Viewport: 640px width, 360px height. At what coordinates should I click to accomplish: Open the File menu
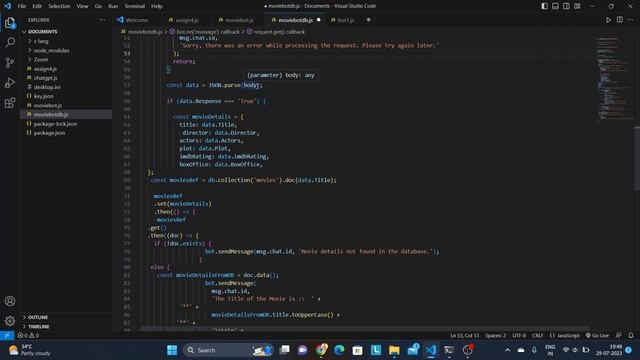(x=22, y=6)
